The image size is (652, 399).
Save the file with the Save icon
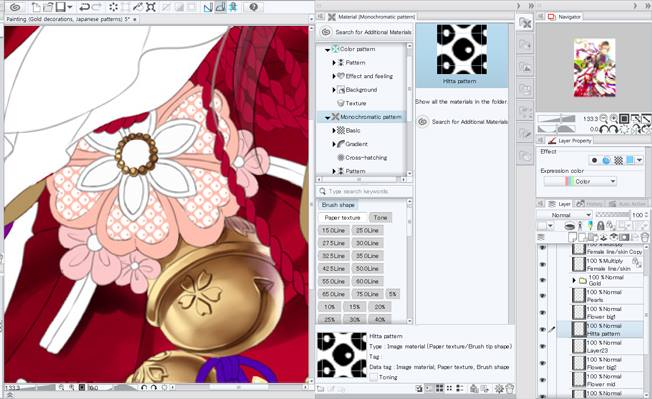[61, 7]
